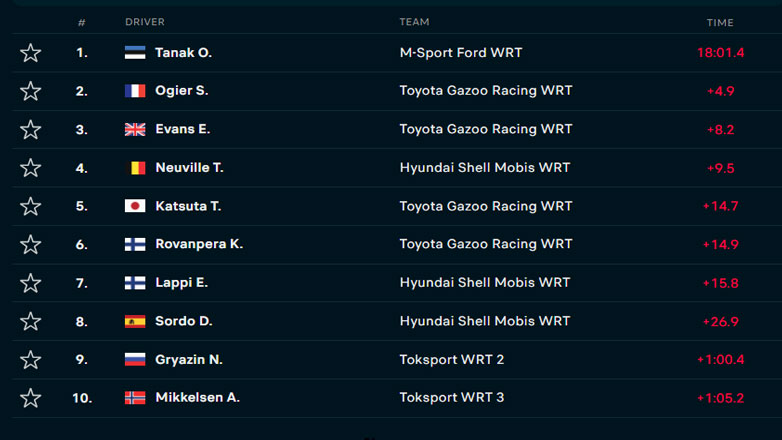Star Tanak O. as favorite
The height and width of the screenshot is (440, 782).
pyautogui.click(x=31, y=53)
